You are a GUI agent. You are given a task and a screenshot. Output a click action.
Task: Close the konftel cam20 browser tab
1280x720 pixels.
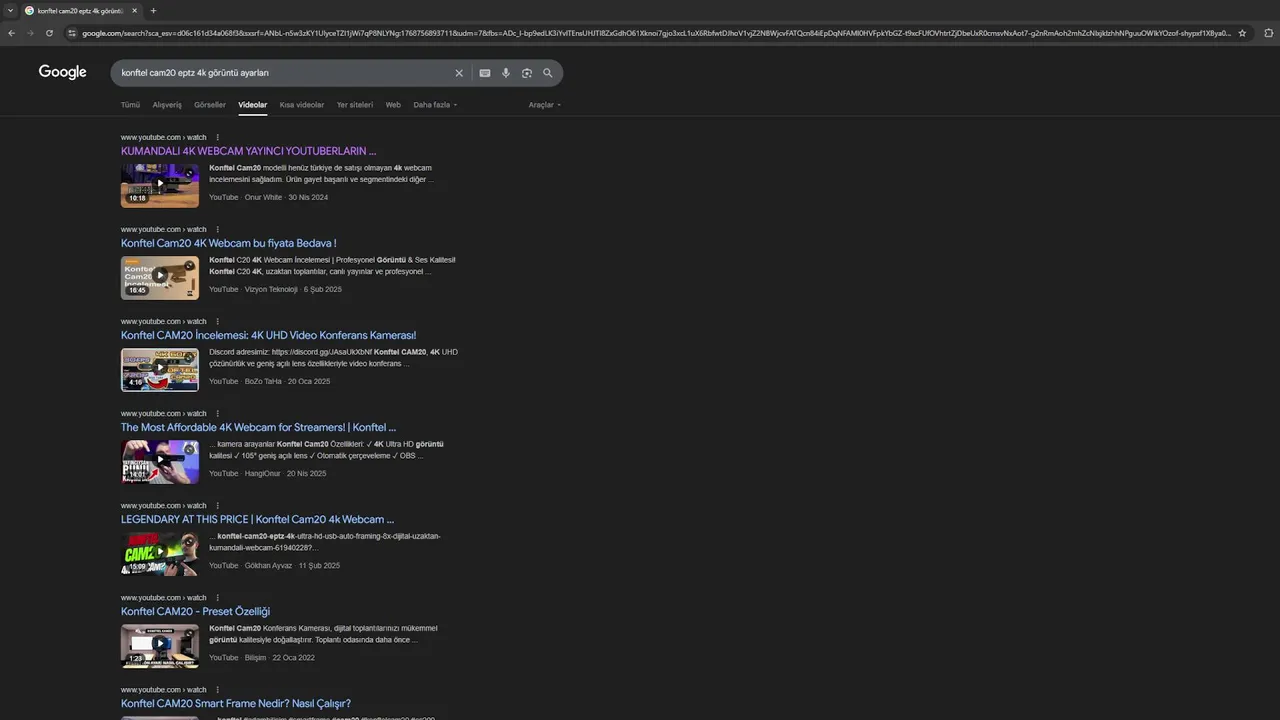[x=135, y=11]
